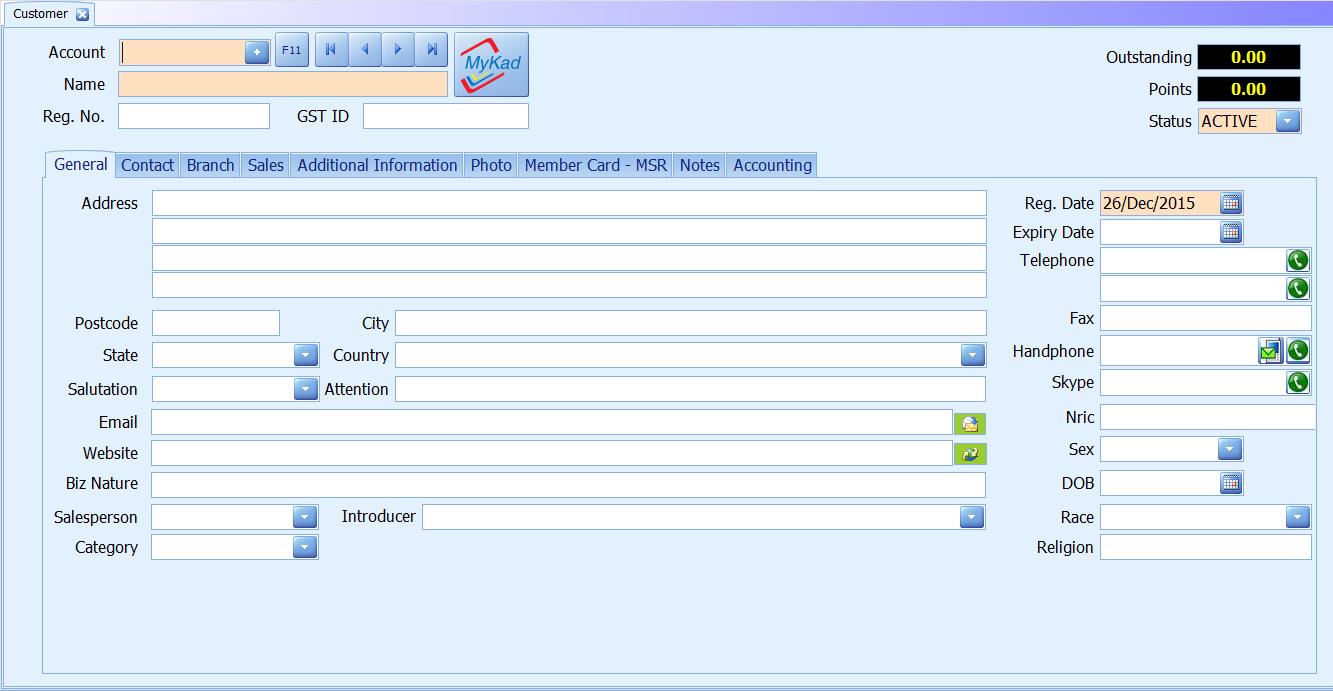This screenshot has height=691, width=1333.
Task: Open the Additional Information tab
Action: click(377, 165)
